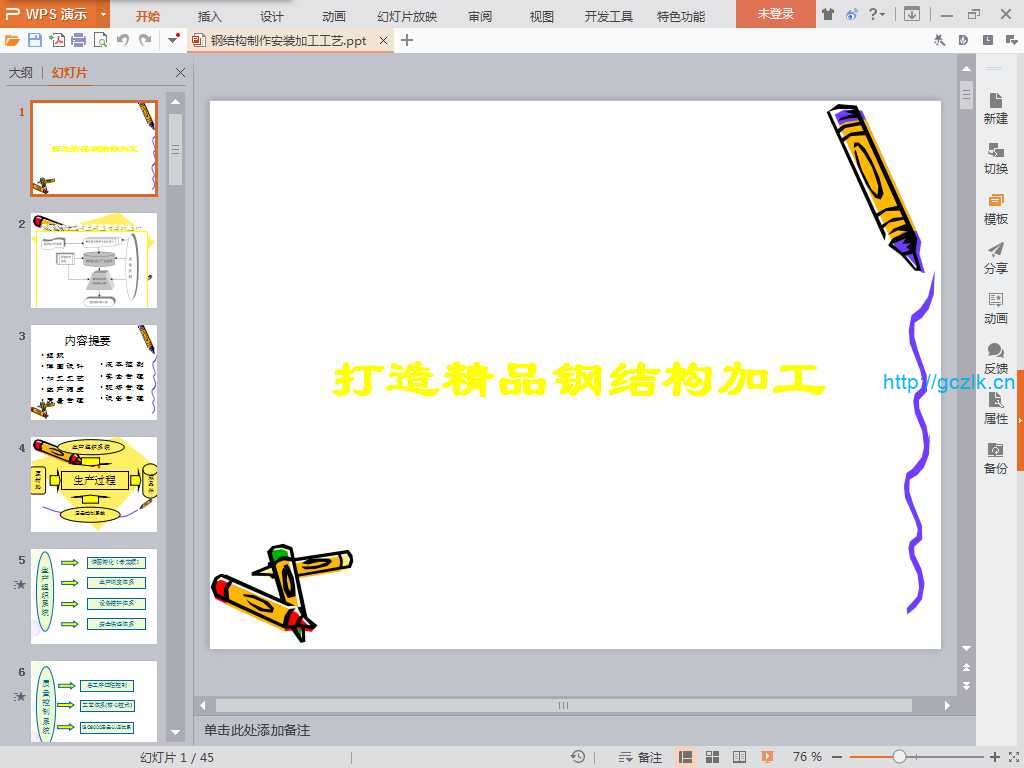
Task: Expand the WPS 演示 application menu arrow
Action: (x=104, y=15)
